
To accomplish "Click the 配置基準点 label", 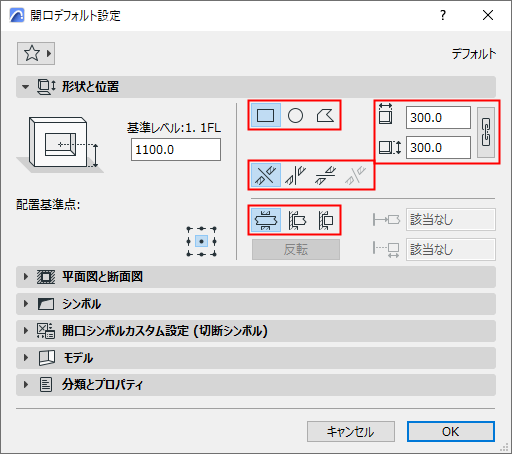I will click(48, 205).
